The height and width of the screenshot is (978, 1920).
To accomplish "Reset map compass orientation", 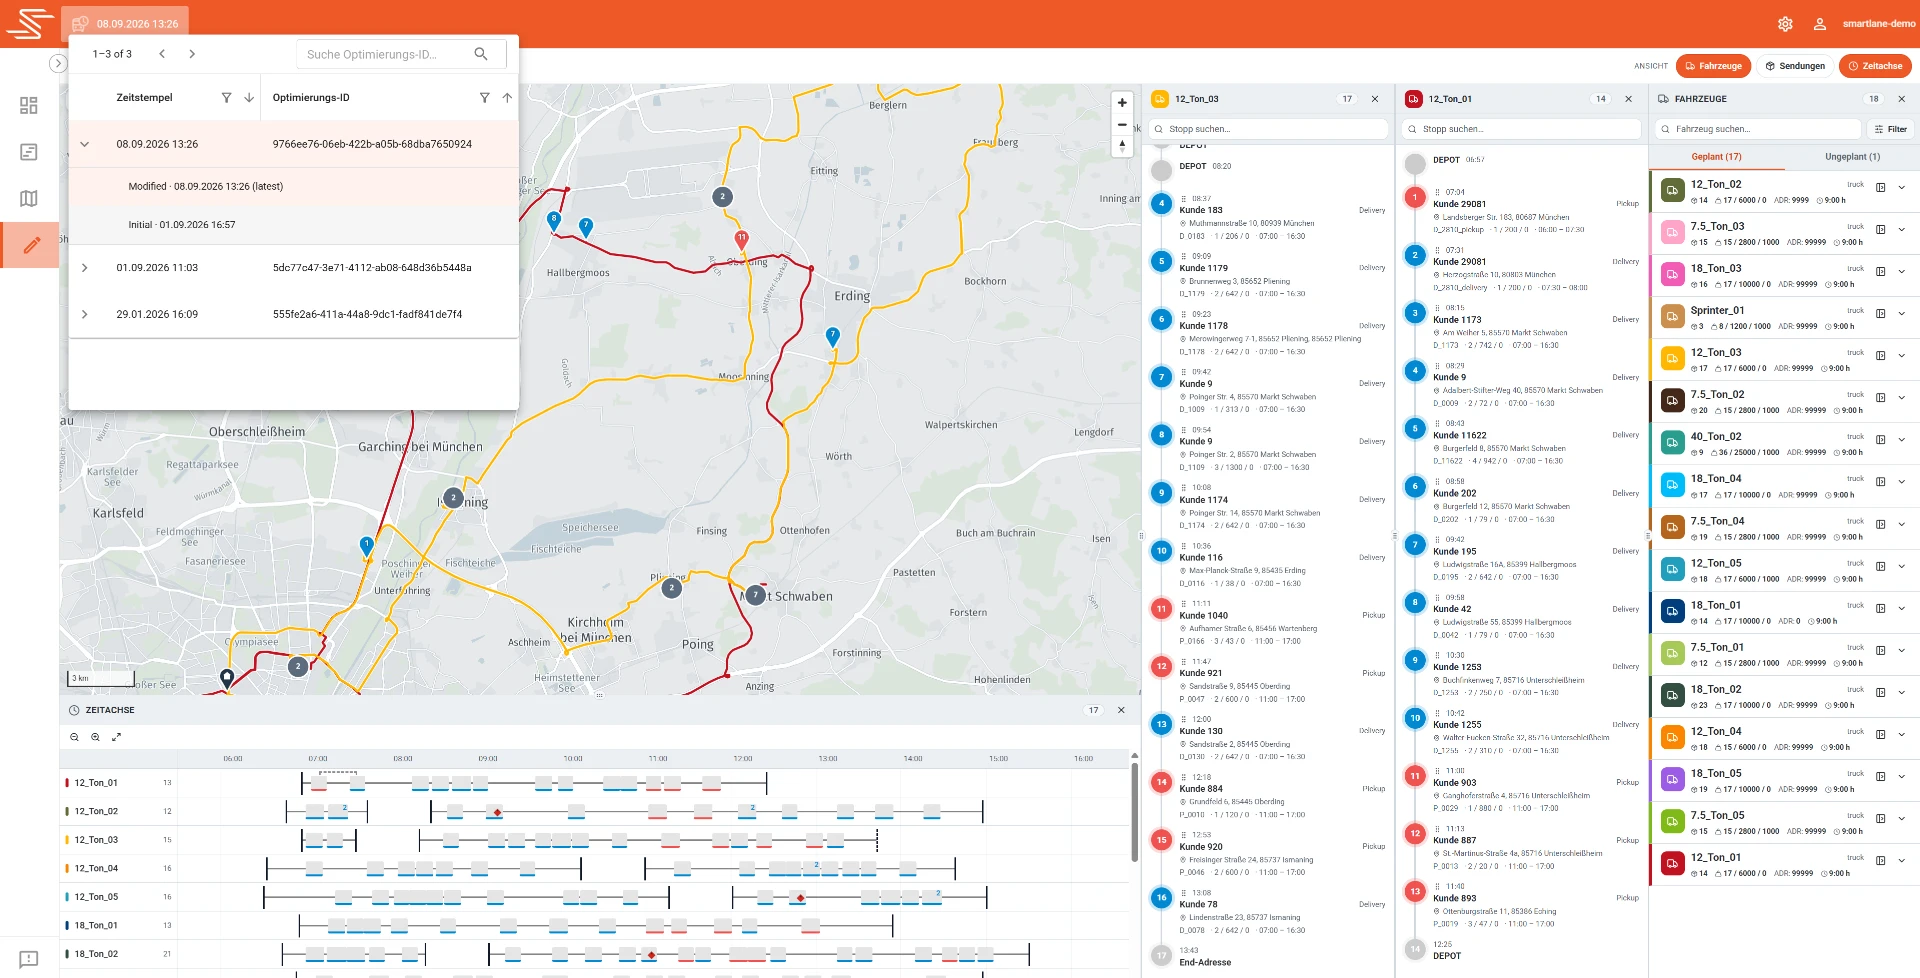I will point(1122,146).
